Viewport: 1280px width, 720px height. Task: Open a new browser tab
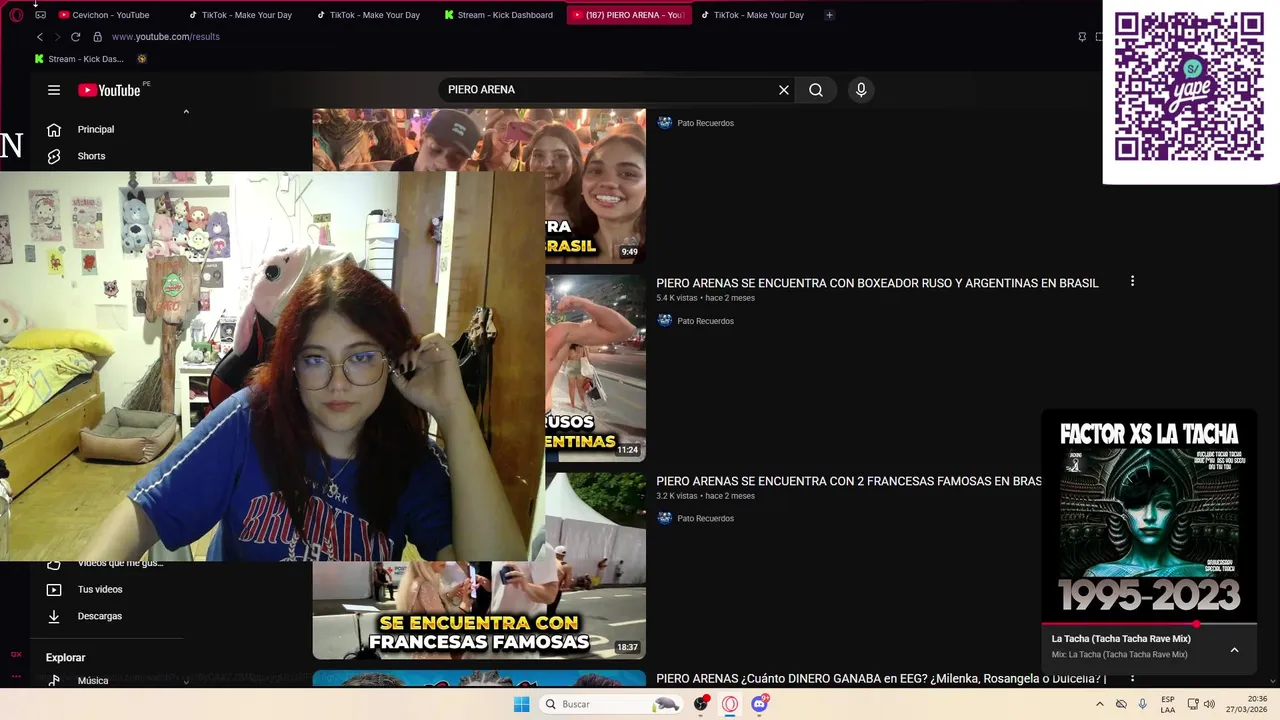(x=829, y=15)
